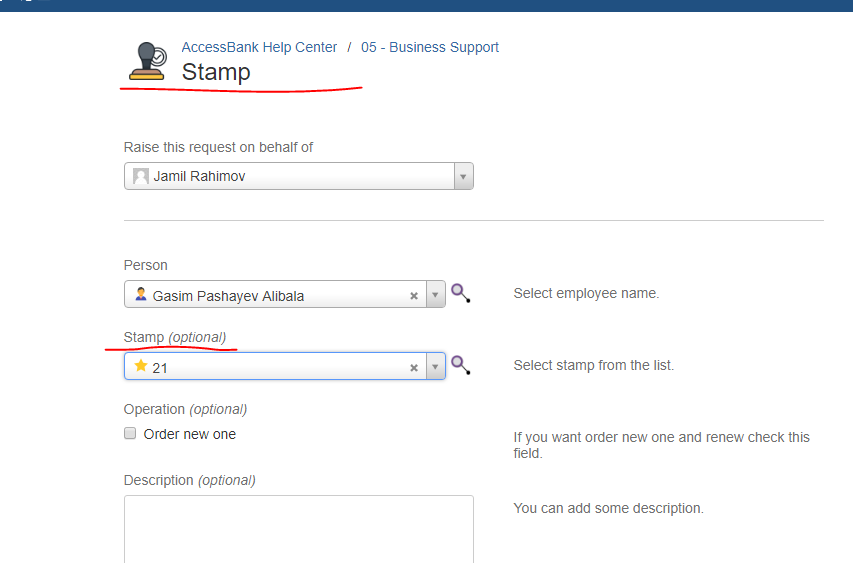
Task: Enable the Order new one checkbox
Action: pos(130,434)
